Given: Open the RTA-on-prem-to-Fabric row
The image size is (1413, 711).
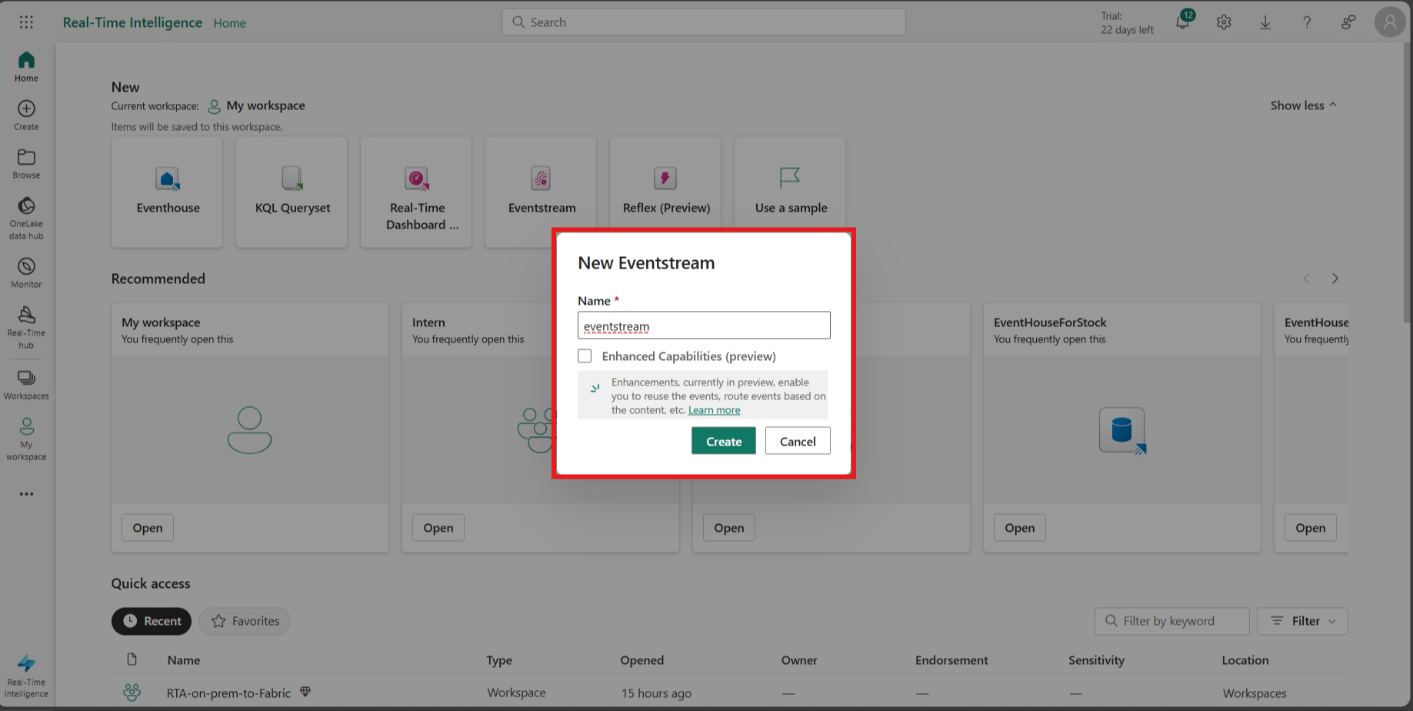Looking at the screenshot, I should click(x=730, y=692).
